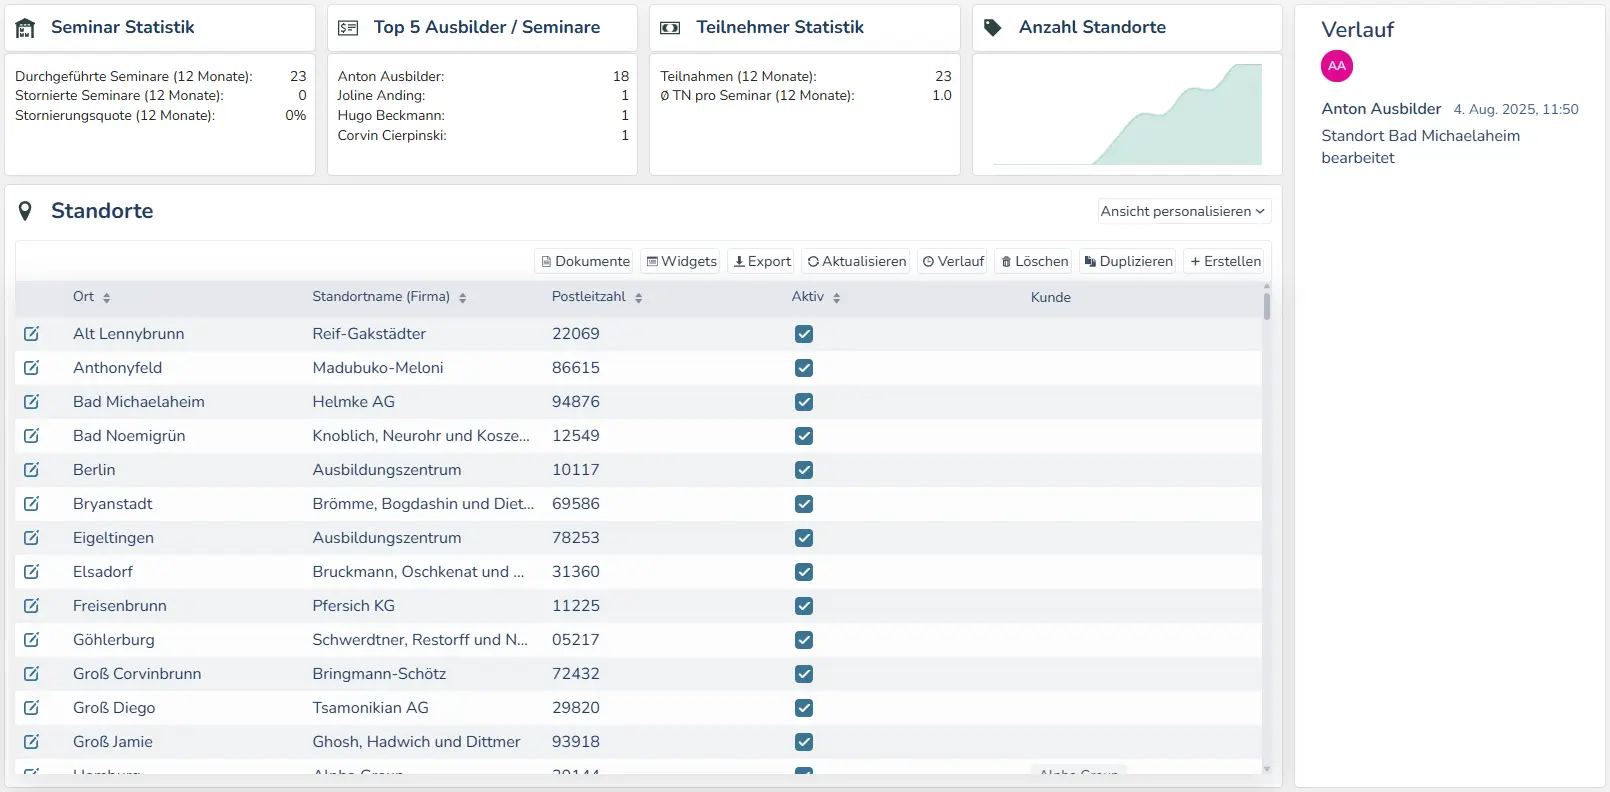Select the Tsamonikian AG cell
Viewport: 1610px width, 792px height.
[x=370, y=708]
